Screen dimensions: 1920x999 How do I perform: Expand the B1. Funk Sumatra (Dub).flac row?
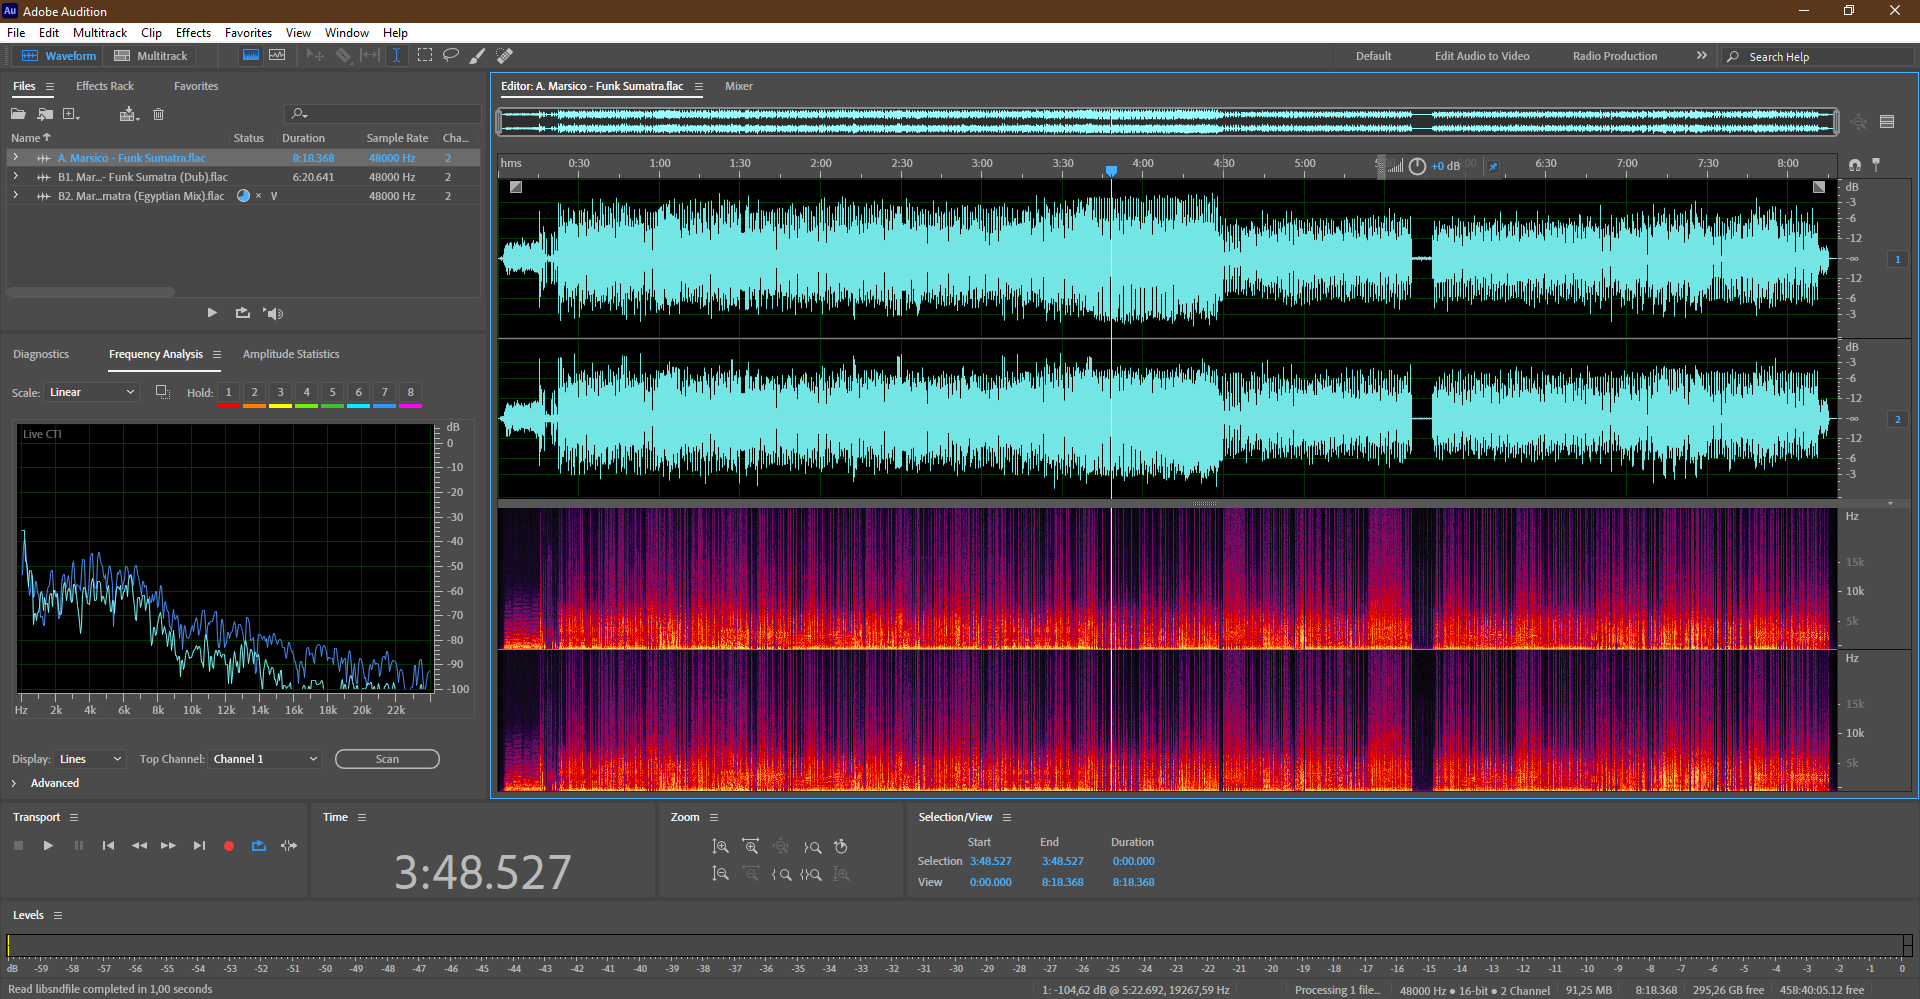[15, 177]
